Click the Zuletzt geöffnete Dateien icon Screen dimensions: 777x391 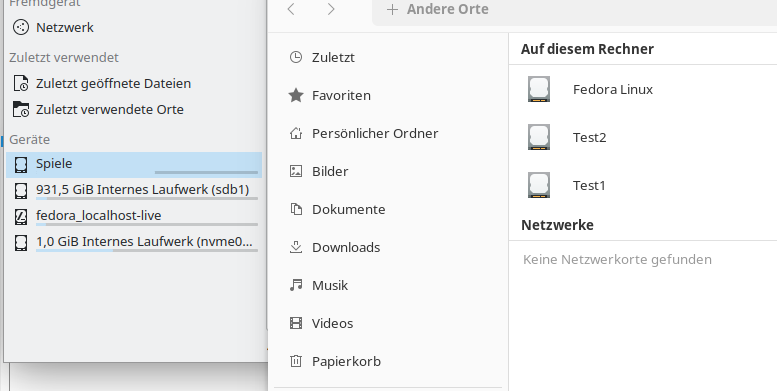coord(21,83)
